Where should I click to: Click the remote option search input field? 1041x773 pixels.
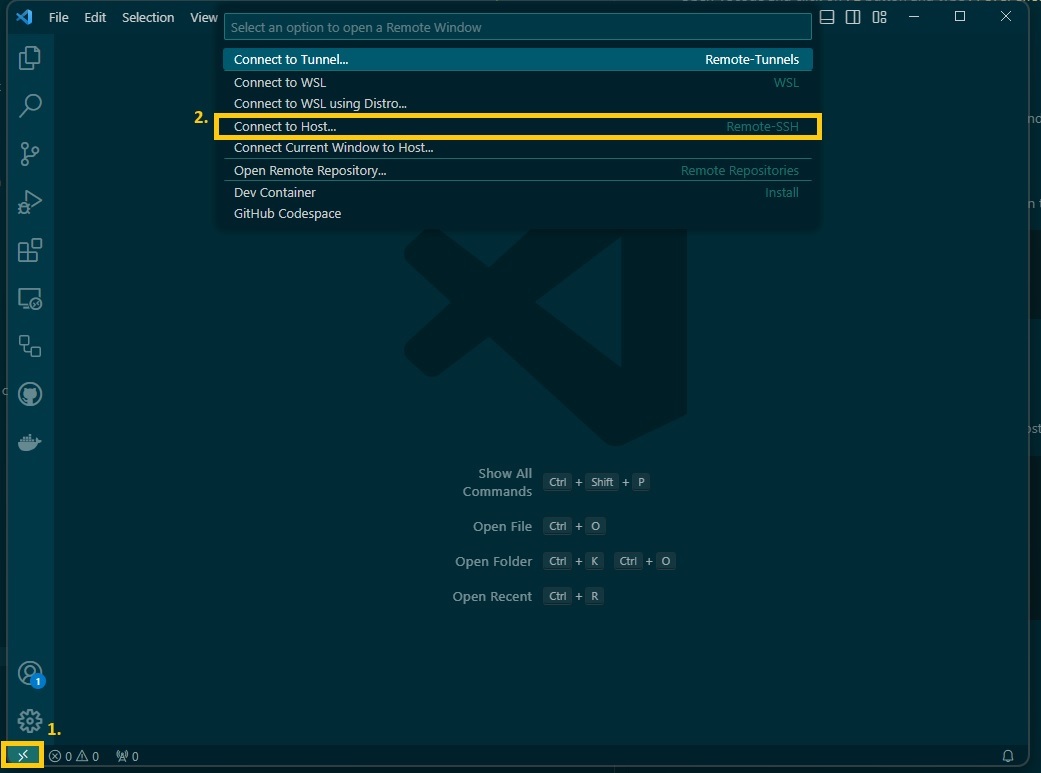(517, 28)
